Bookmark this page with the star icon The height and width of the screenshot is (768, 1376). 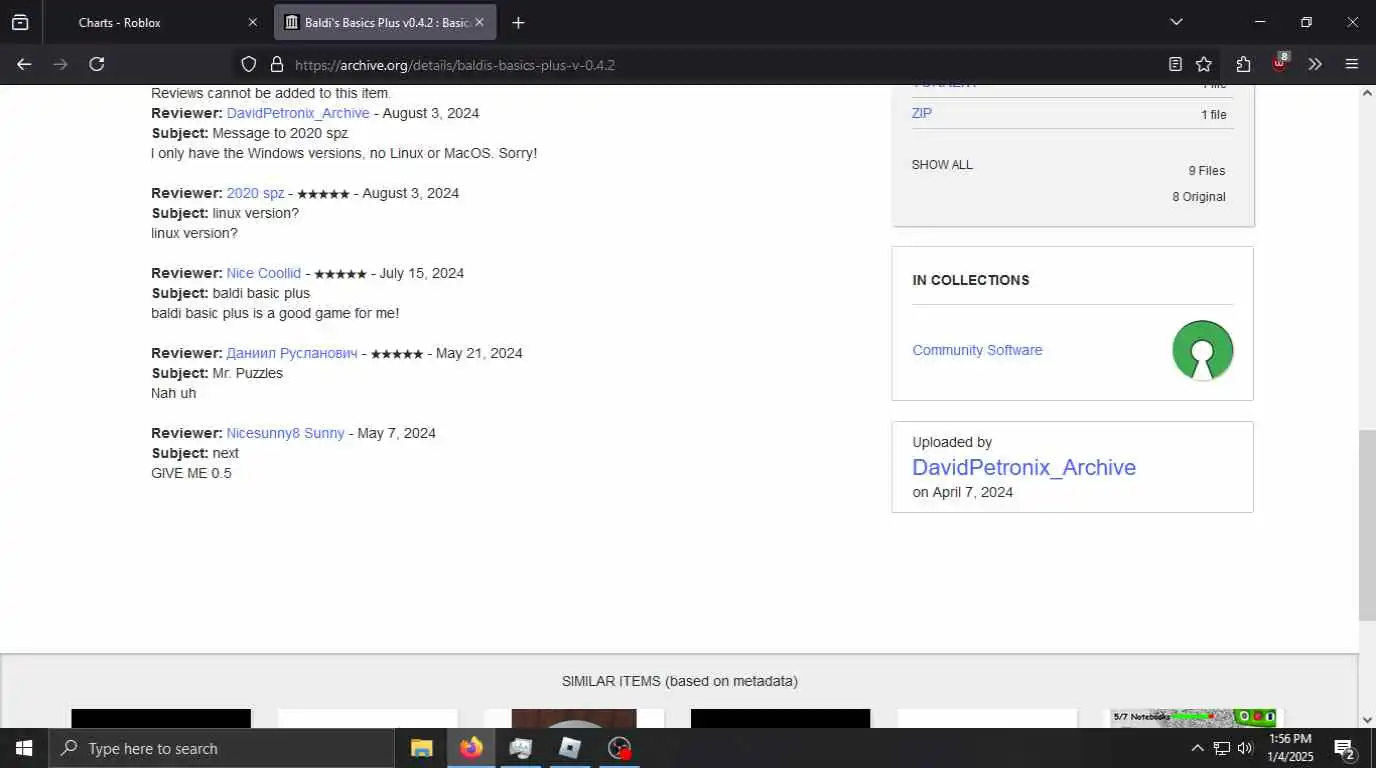(x=1204, y=64)
